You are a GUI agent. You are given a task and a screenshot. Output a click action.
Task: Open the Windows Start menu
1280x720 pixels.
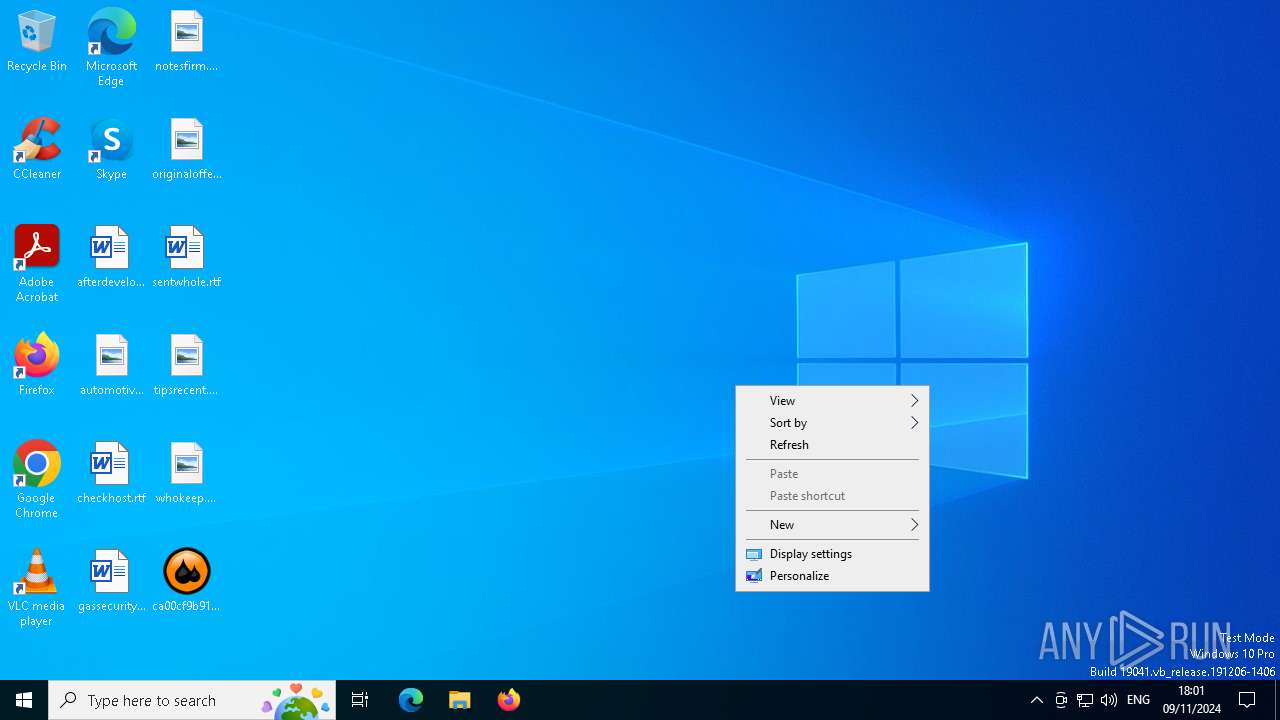click(24, 700)
